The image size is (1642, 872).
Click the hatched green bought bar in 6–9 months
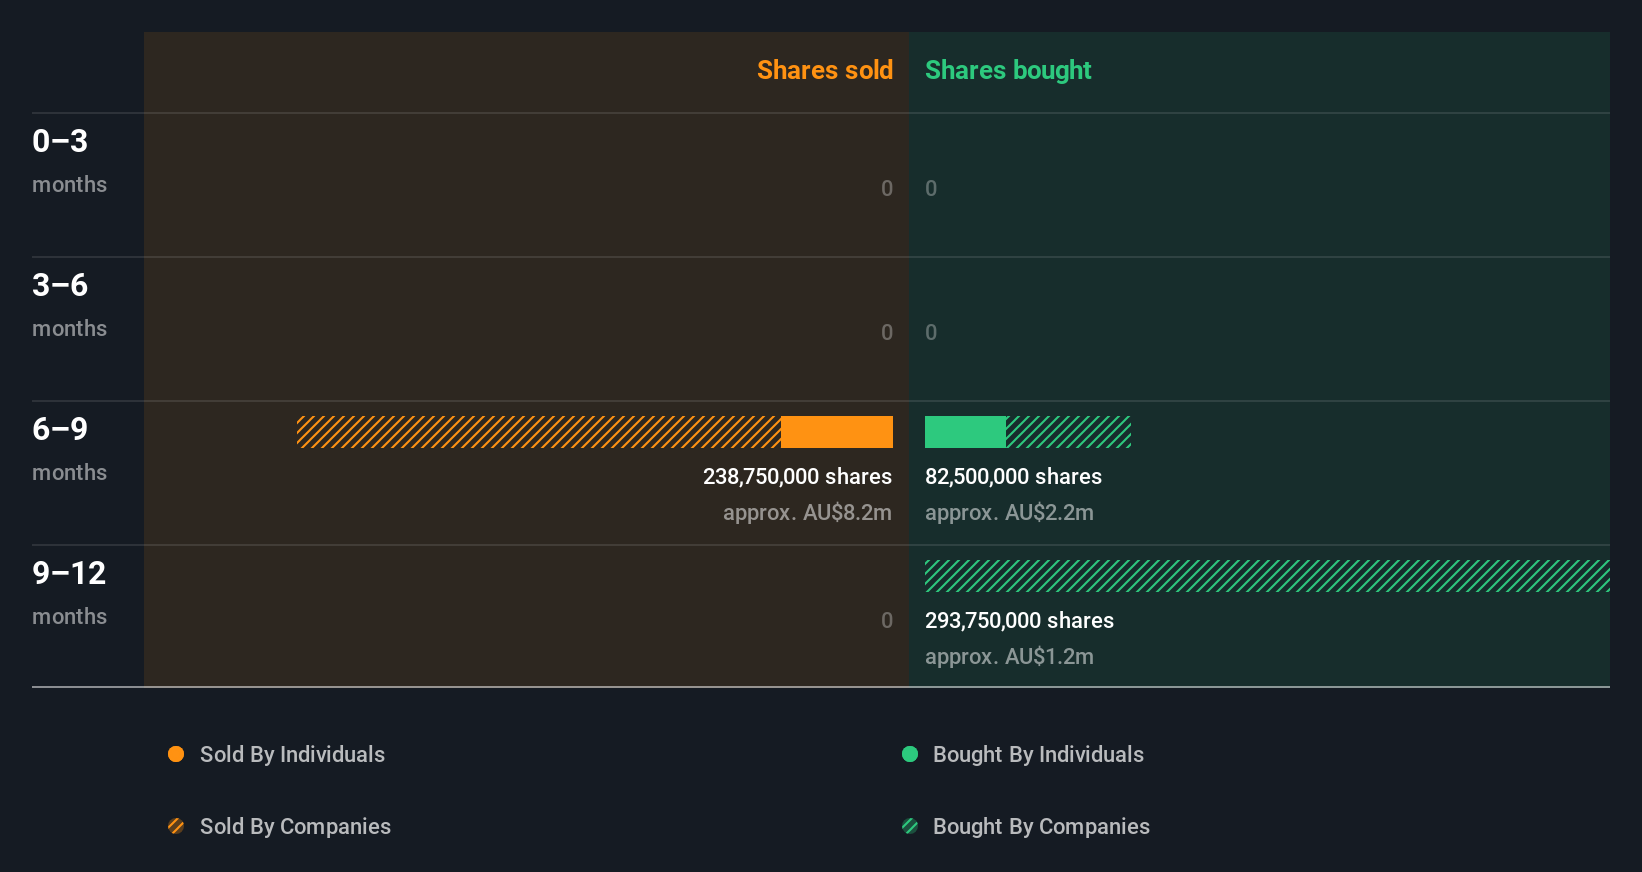[1068, 432]
